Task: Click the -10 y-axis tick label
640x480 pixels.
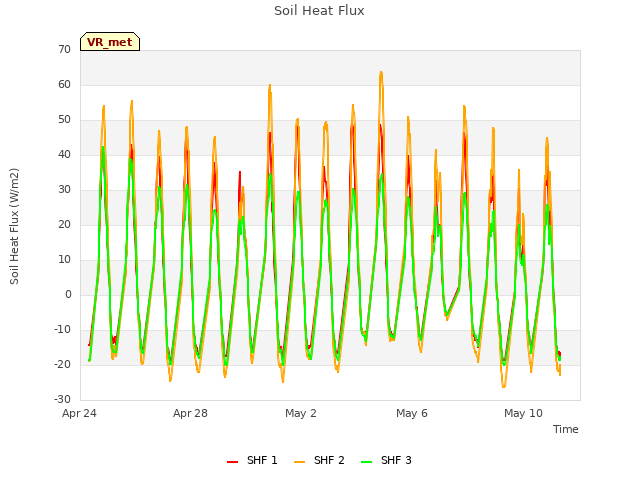Action: click(63, 329)
